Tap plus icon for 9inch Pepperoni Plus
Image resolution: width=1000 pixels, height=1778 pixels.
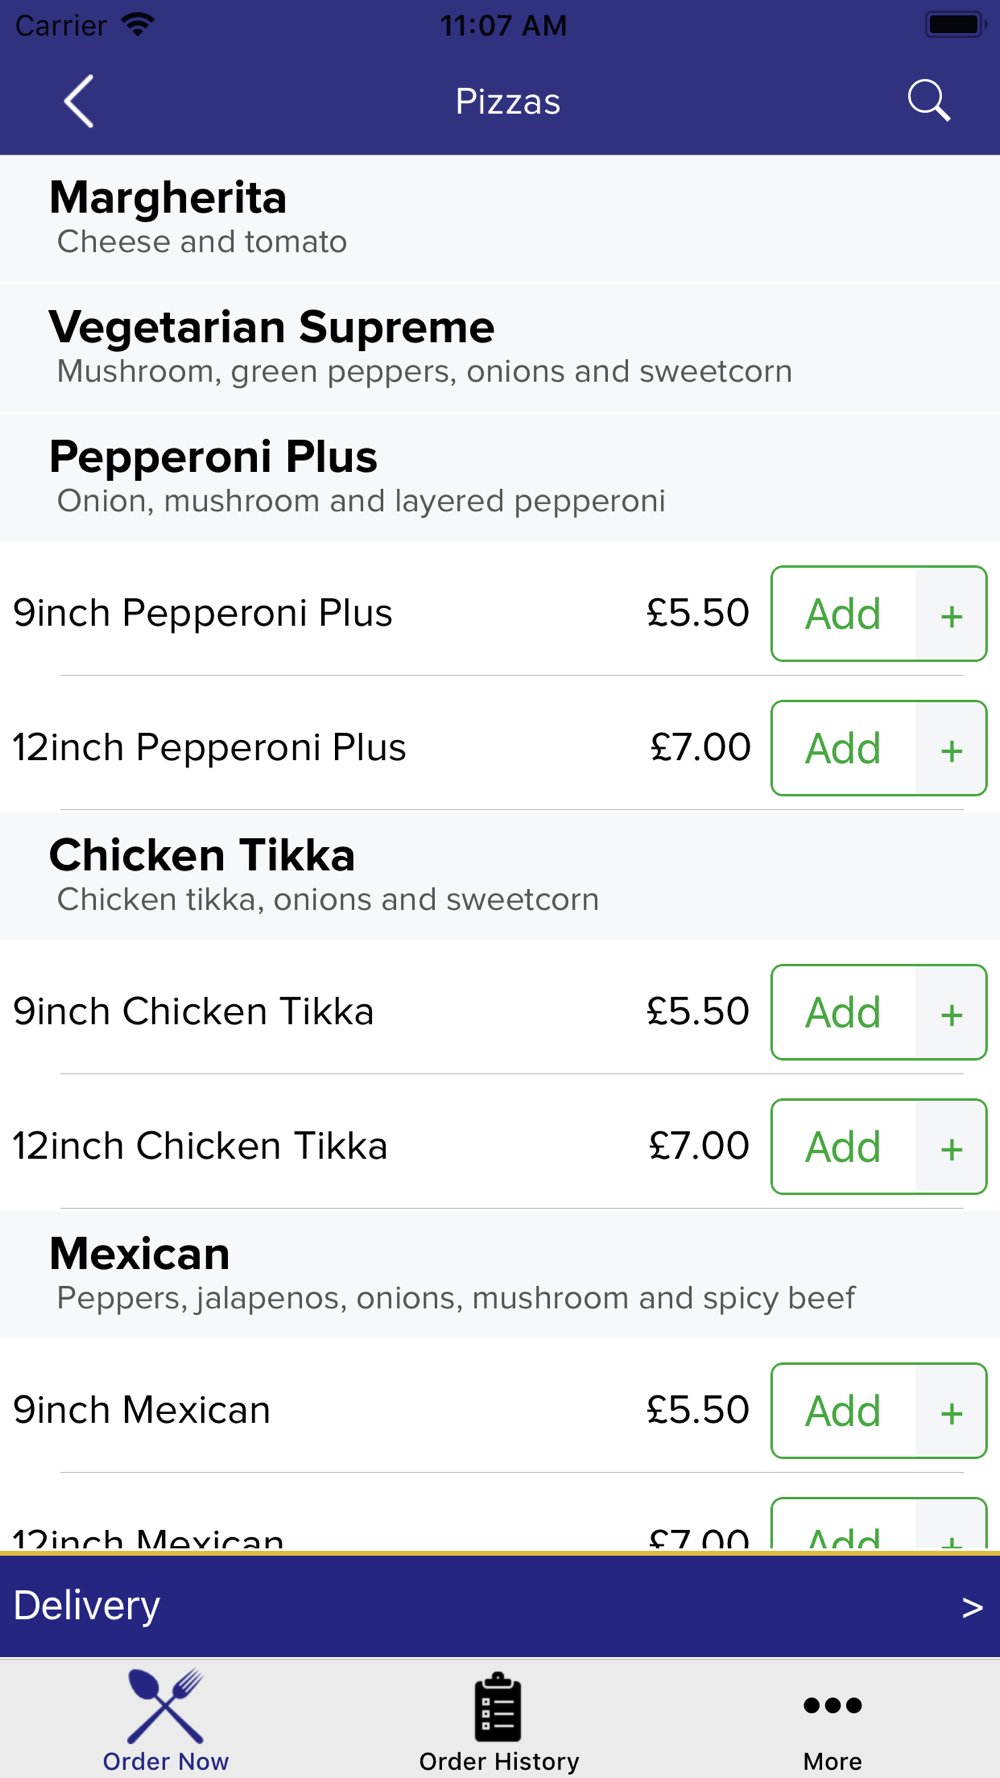coord(951,614)
